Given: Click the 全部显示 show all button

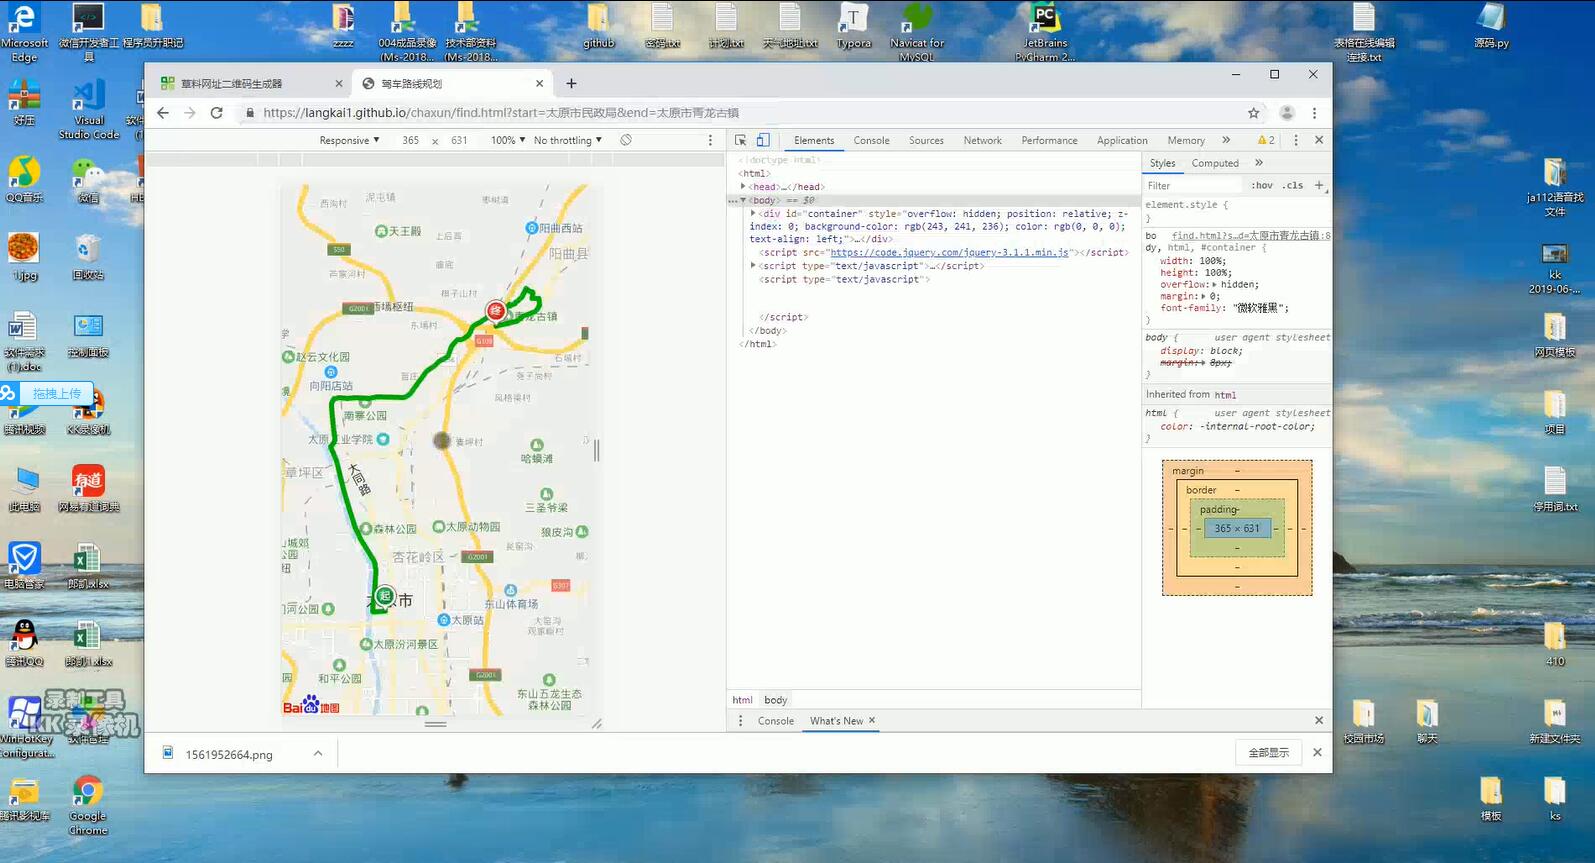Looking at the screenshot, I should point(1269,753).
